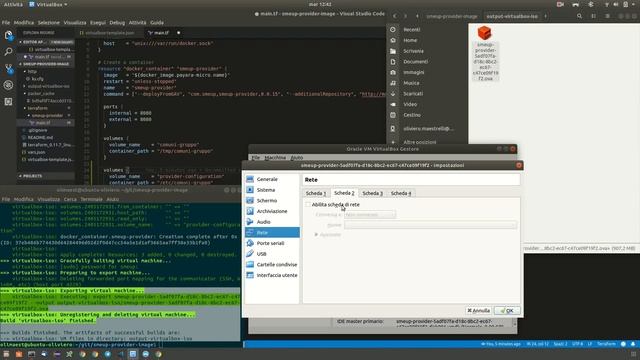Viewport: 640px width, 360px height.
Task: Switch to virtualbox-template.json editor tab
Action: pyautogui.click(x=109, y=33)
